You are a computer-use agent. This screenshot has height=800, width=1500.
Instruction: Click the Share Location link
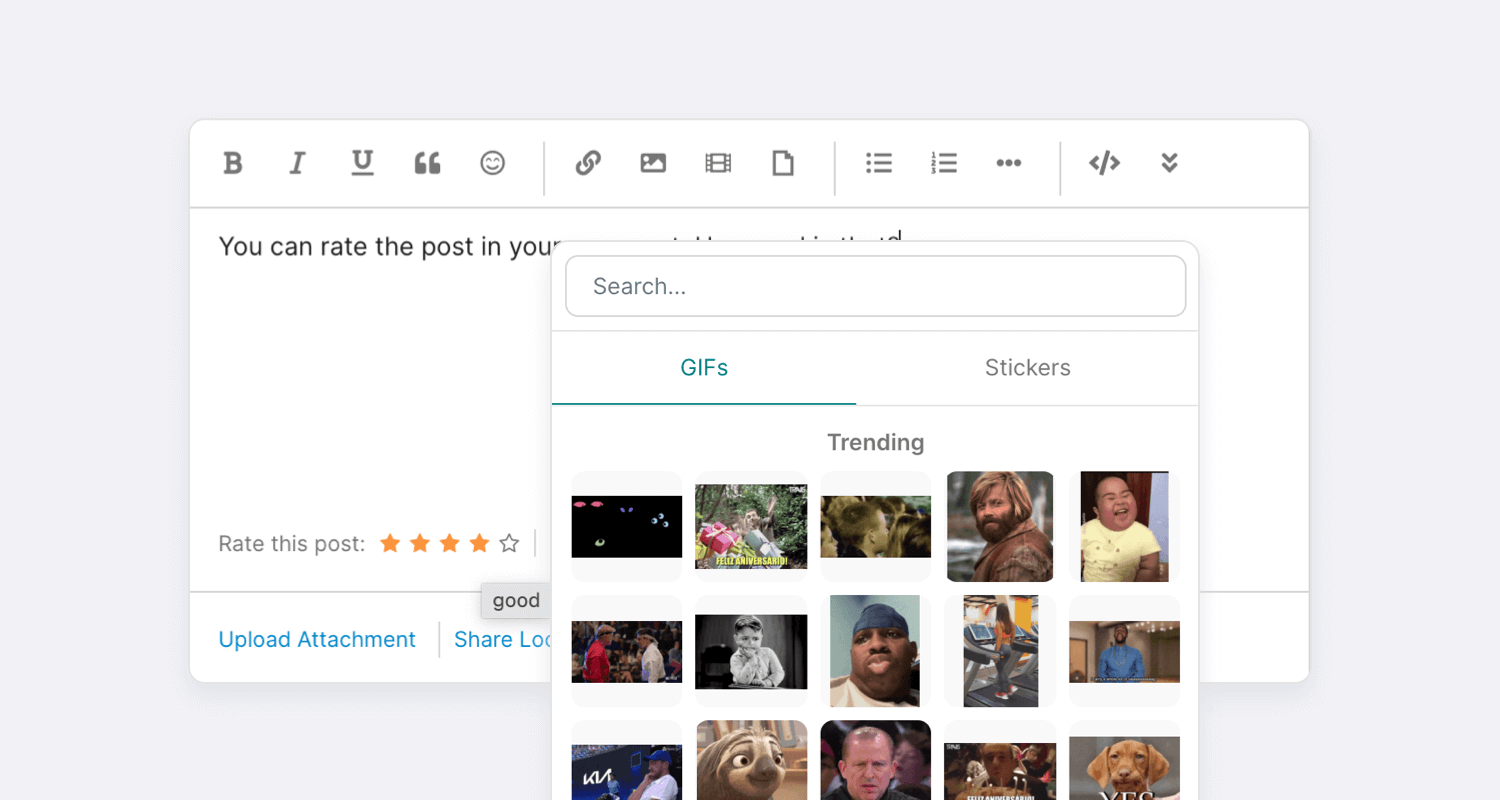[503, 640]
